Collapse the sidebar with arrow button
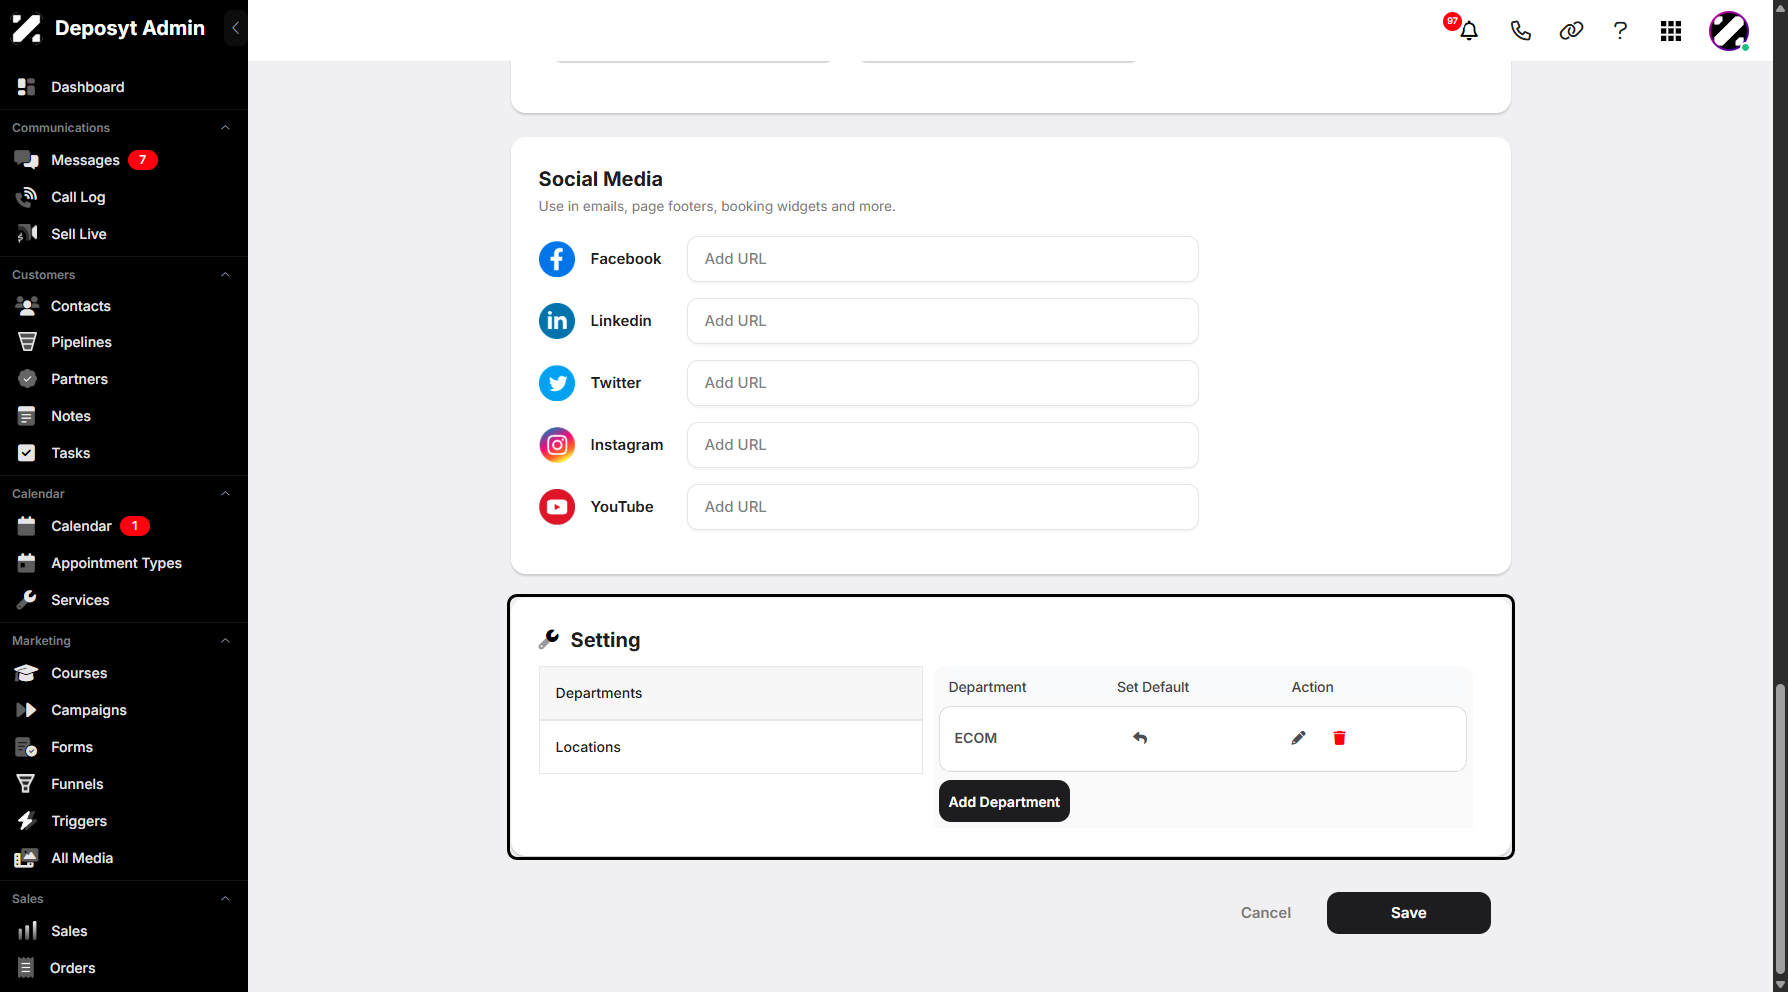This screenshot has height=992, width=1788. [x=235, y=28]
